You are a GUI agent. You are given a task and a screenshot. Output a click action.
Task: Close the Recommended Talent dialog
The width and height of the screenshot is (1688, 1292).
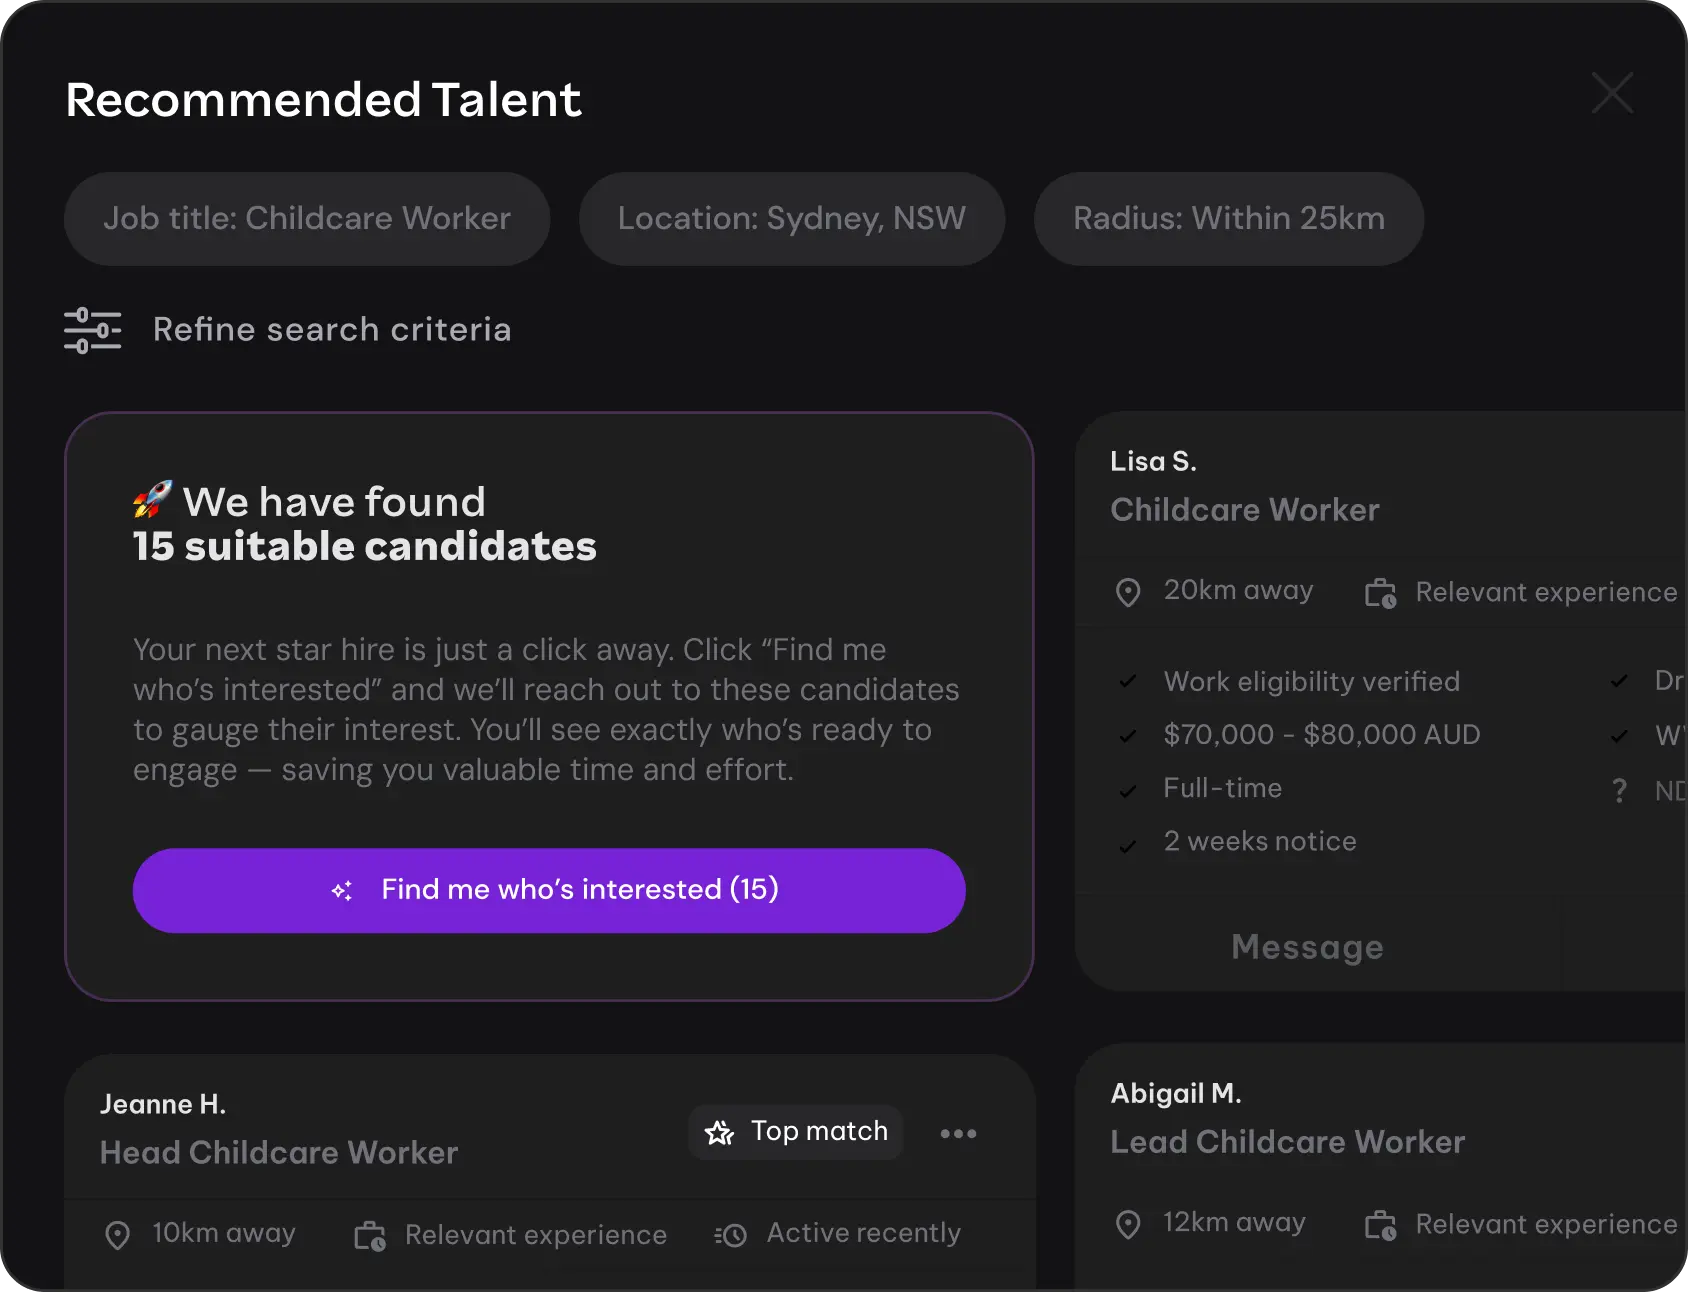click(x=1612, y=93)
